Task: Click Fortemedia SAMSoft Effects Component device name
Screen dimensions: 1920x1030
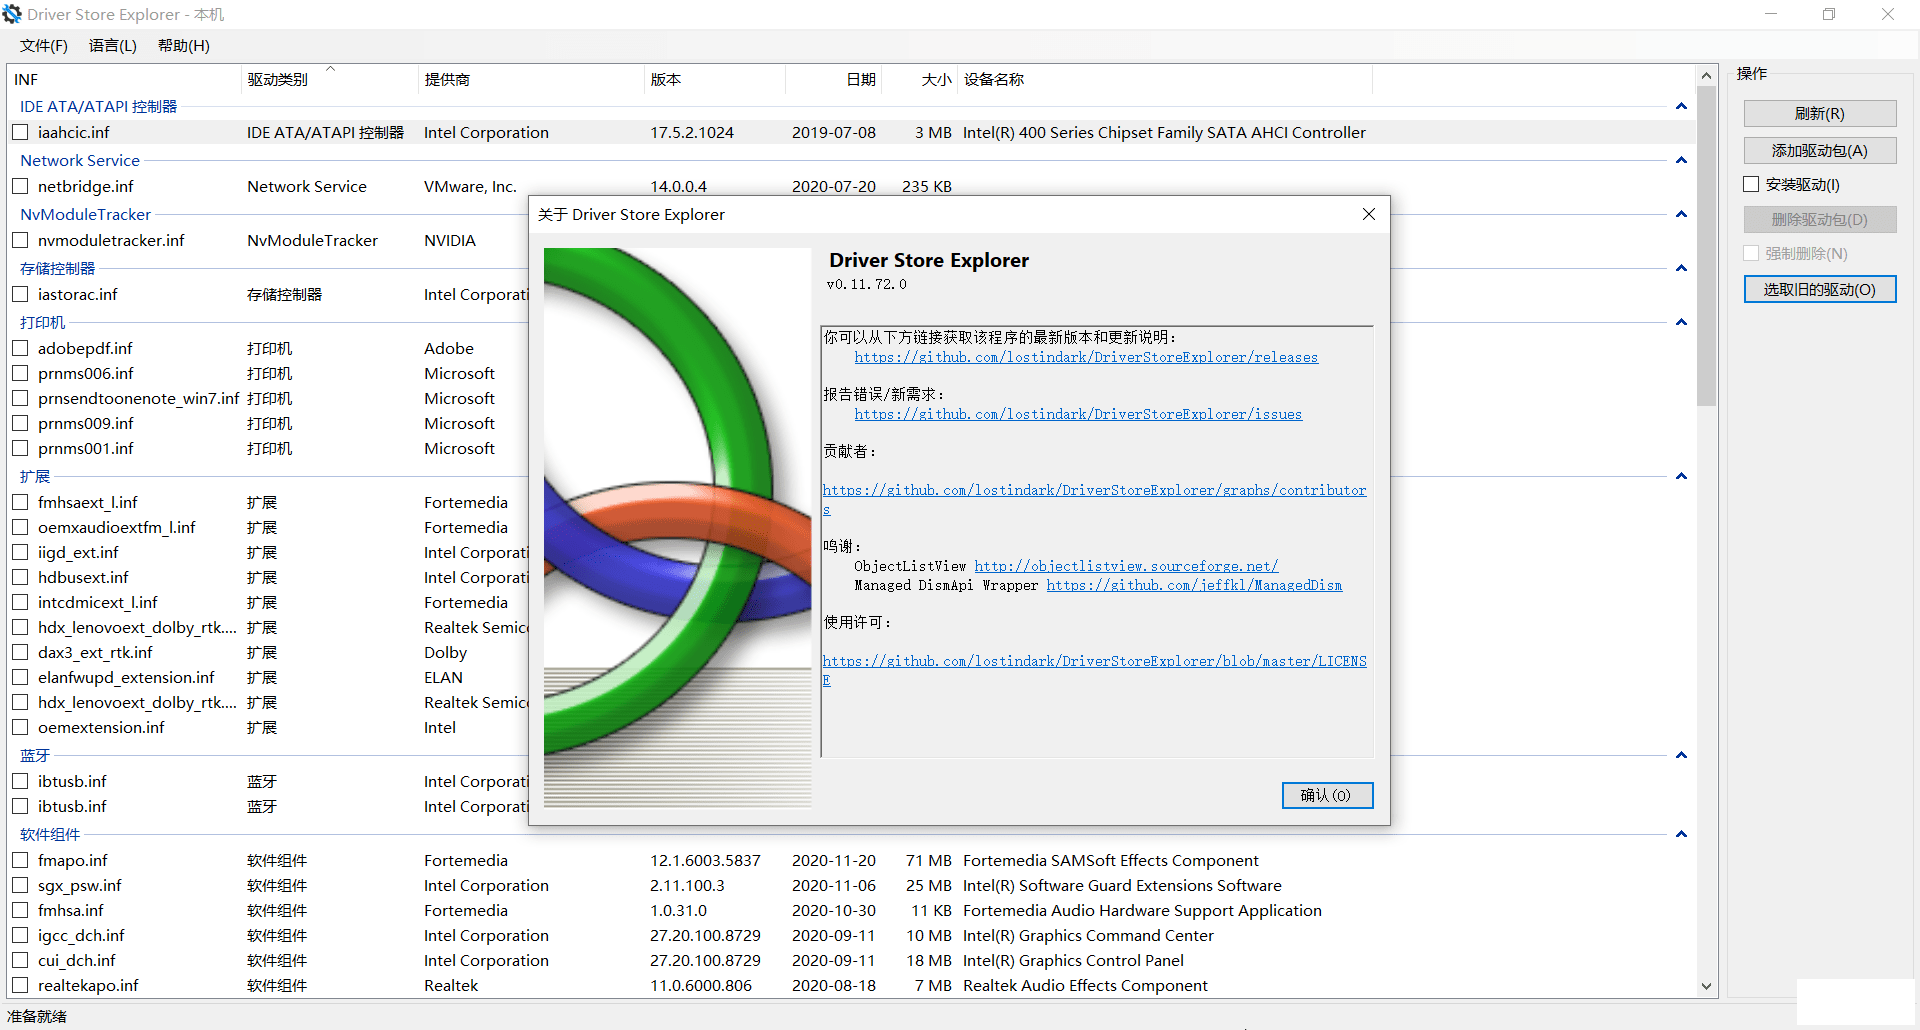Action: [1111, 860]
